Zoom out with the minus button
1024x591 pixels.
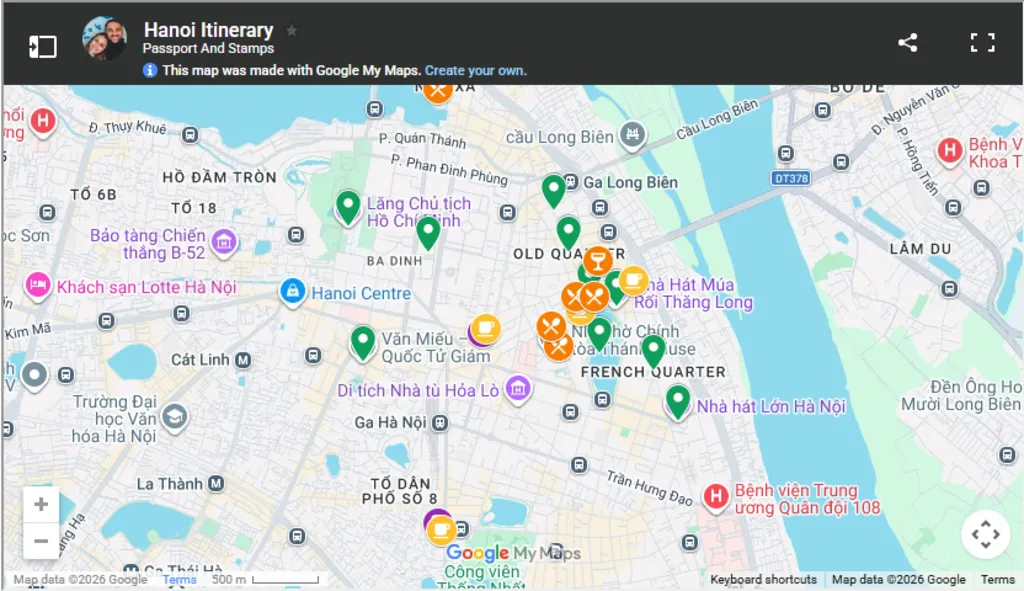pyautogui.click(x=41, y=541)
